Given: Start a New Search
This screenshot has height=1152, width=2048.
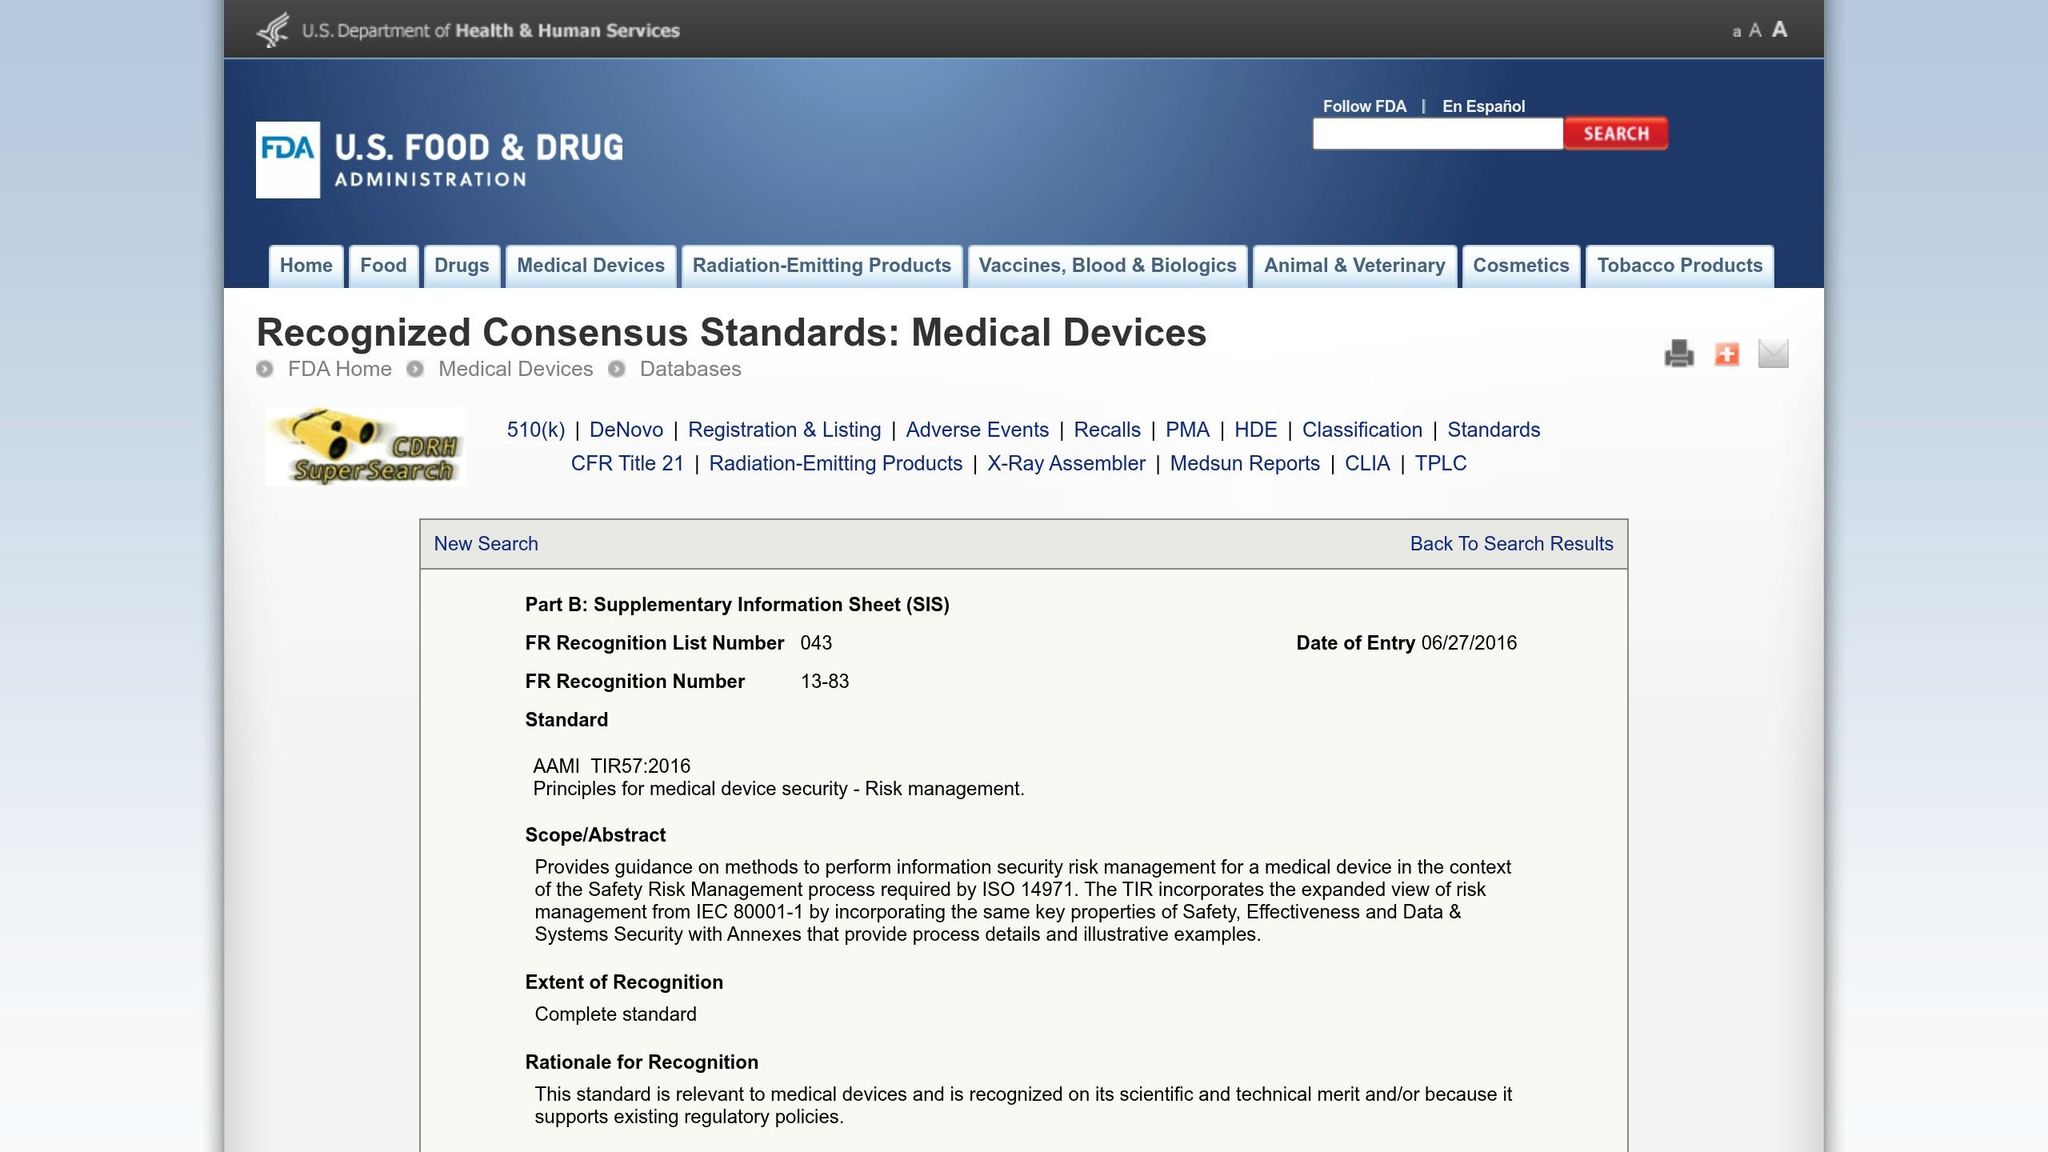Looking at the screenshot, I should coord(486,544).
